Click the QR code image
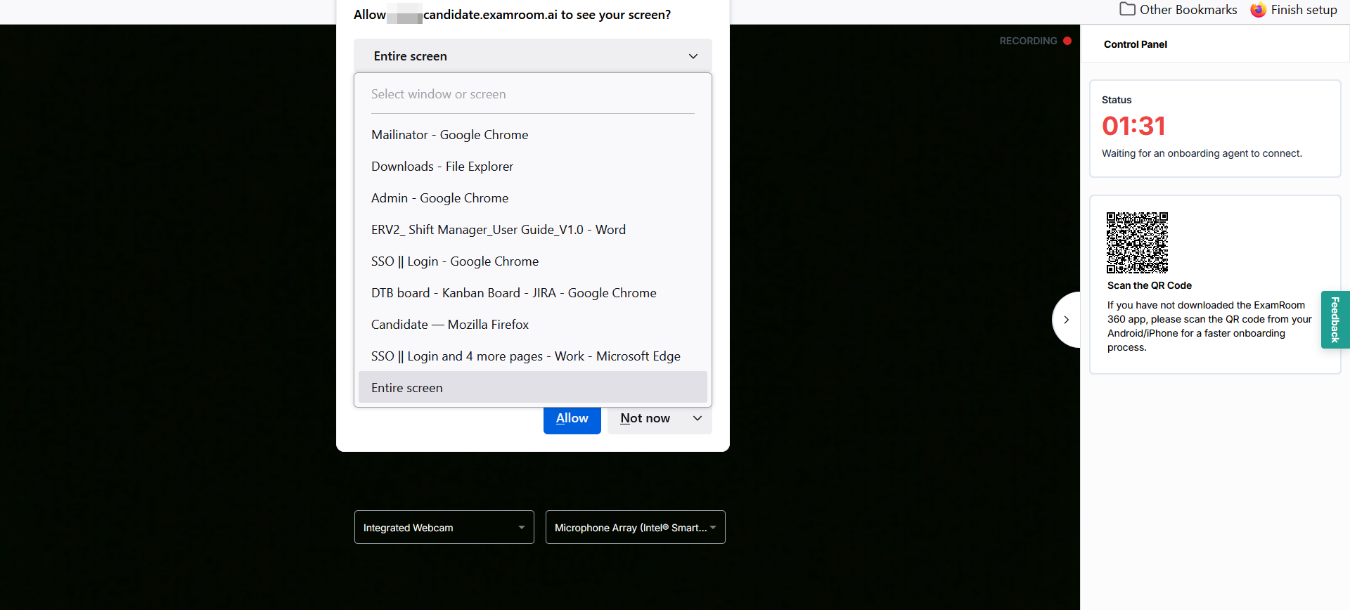 [x=1137, y=242]
